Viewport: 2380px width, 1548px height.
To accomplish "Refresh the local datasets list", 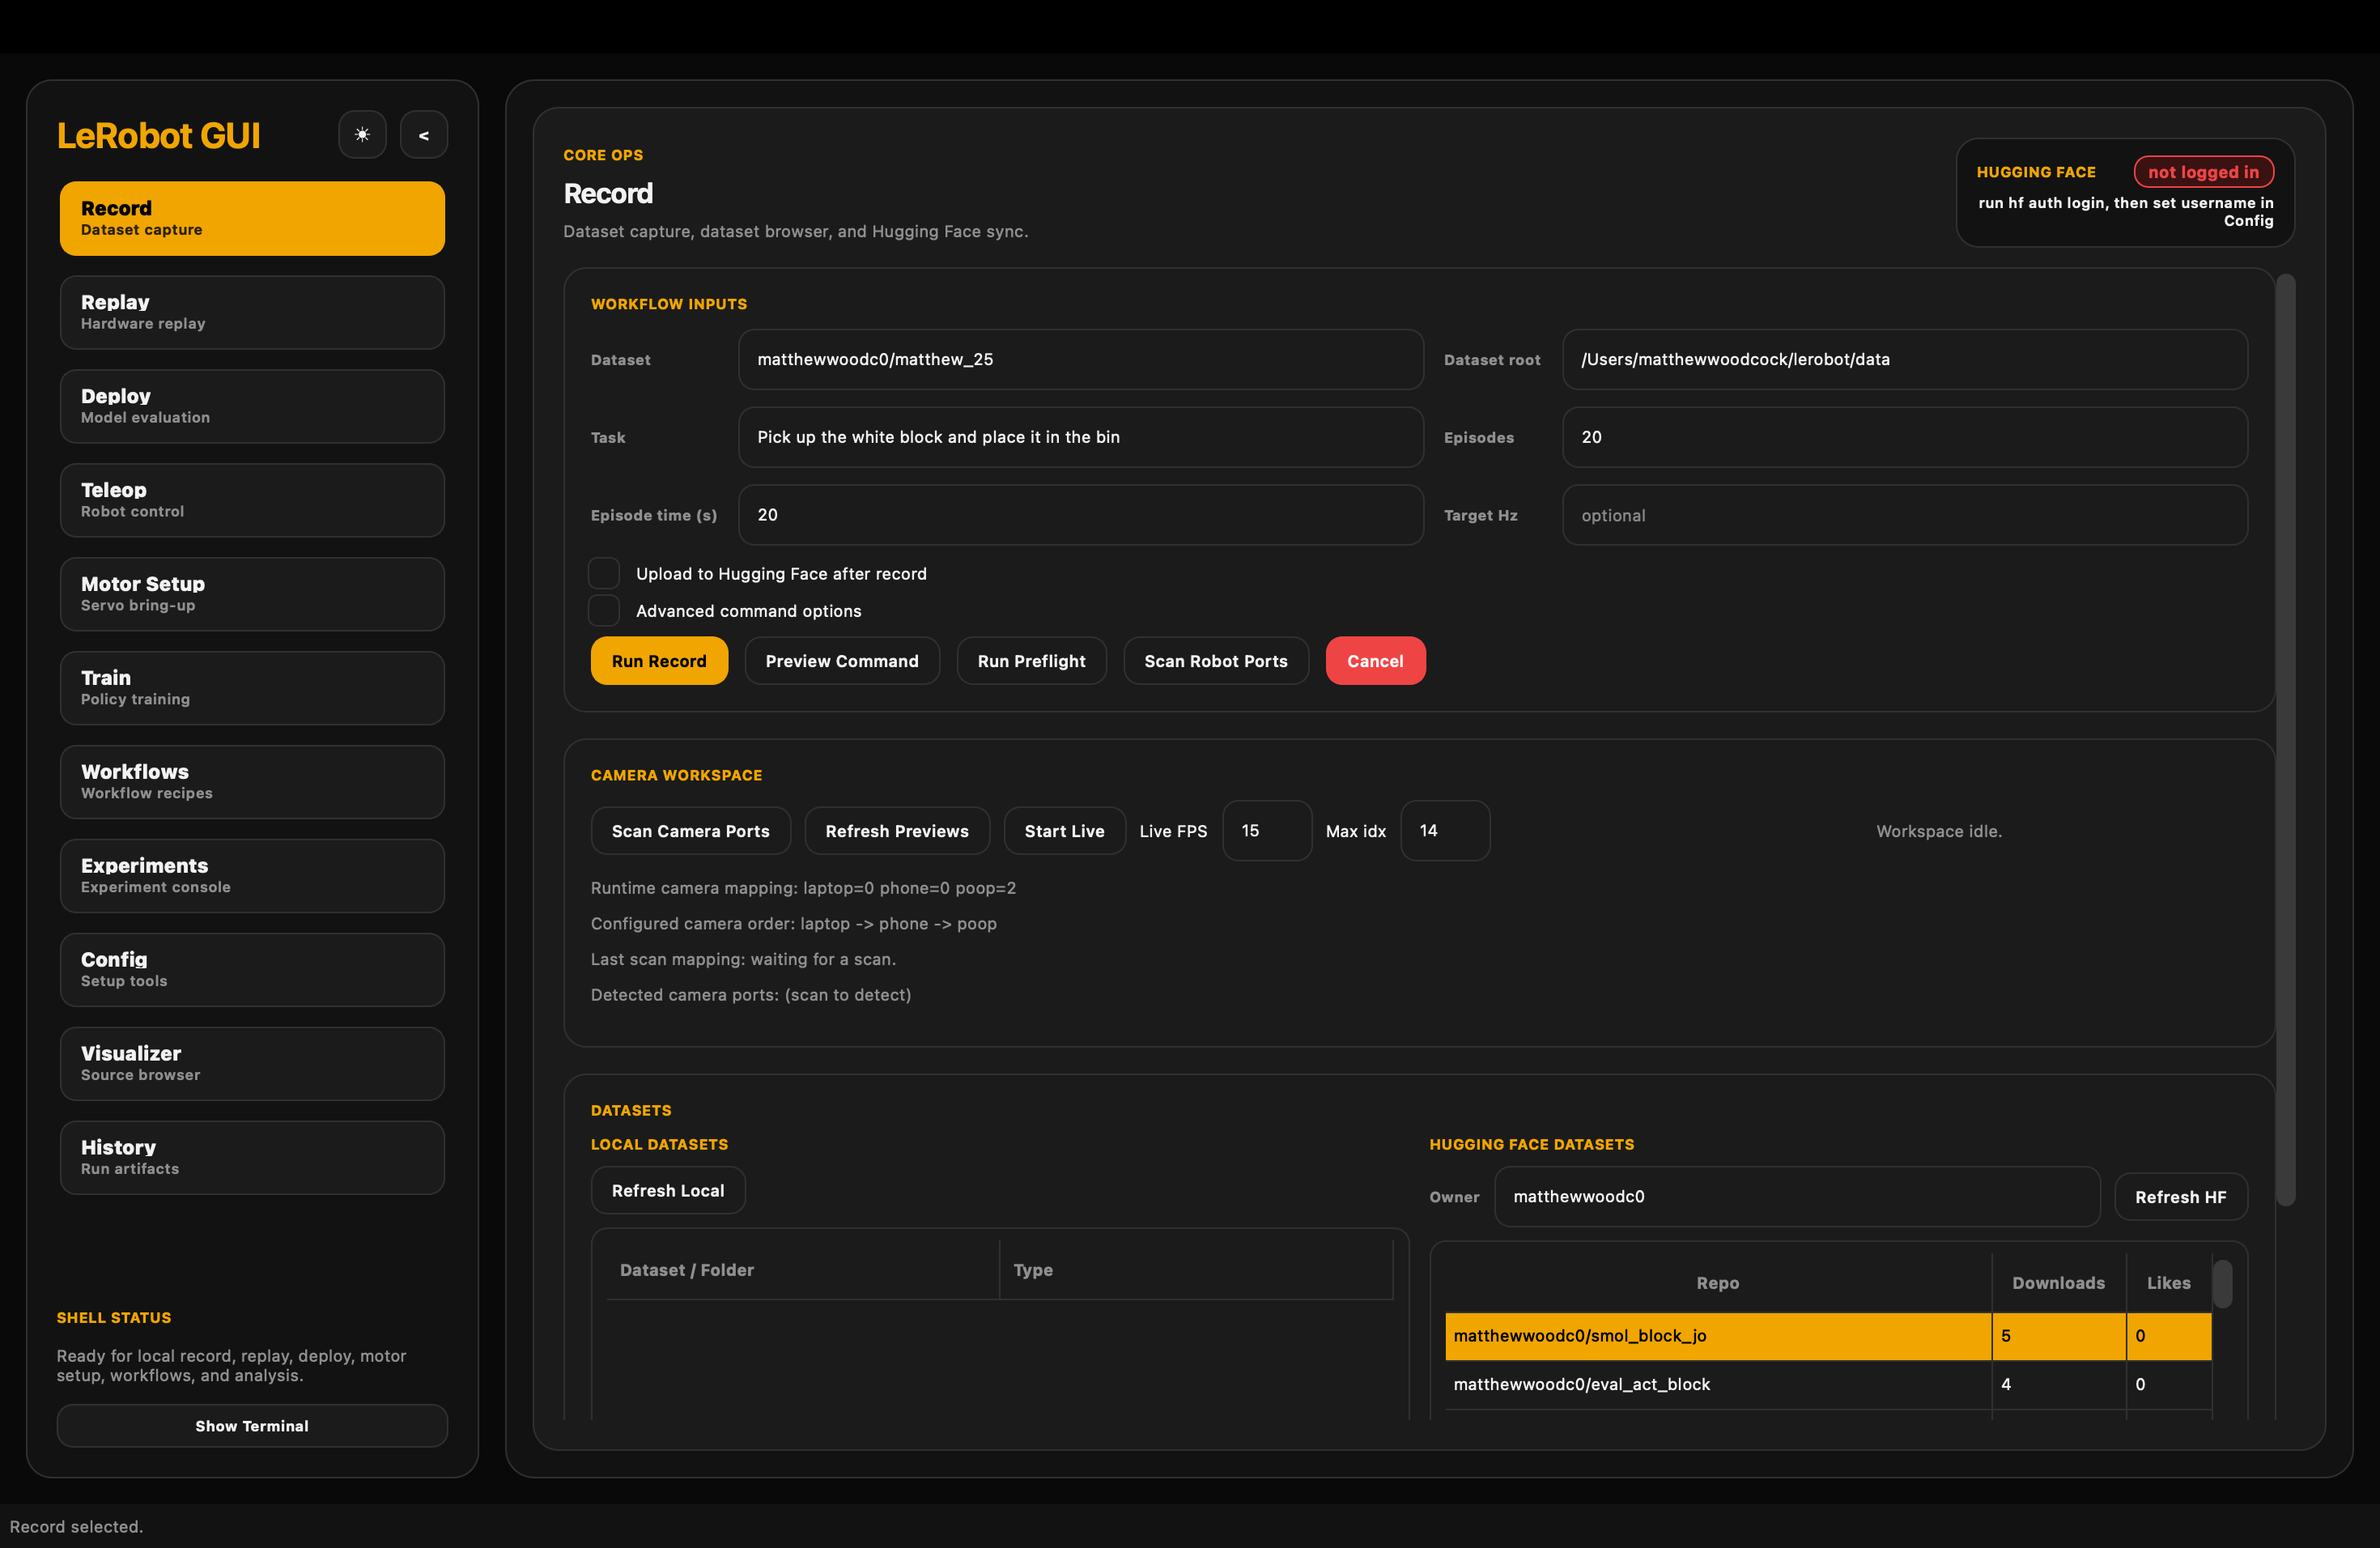I will [668, 1190].
